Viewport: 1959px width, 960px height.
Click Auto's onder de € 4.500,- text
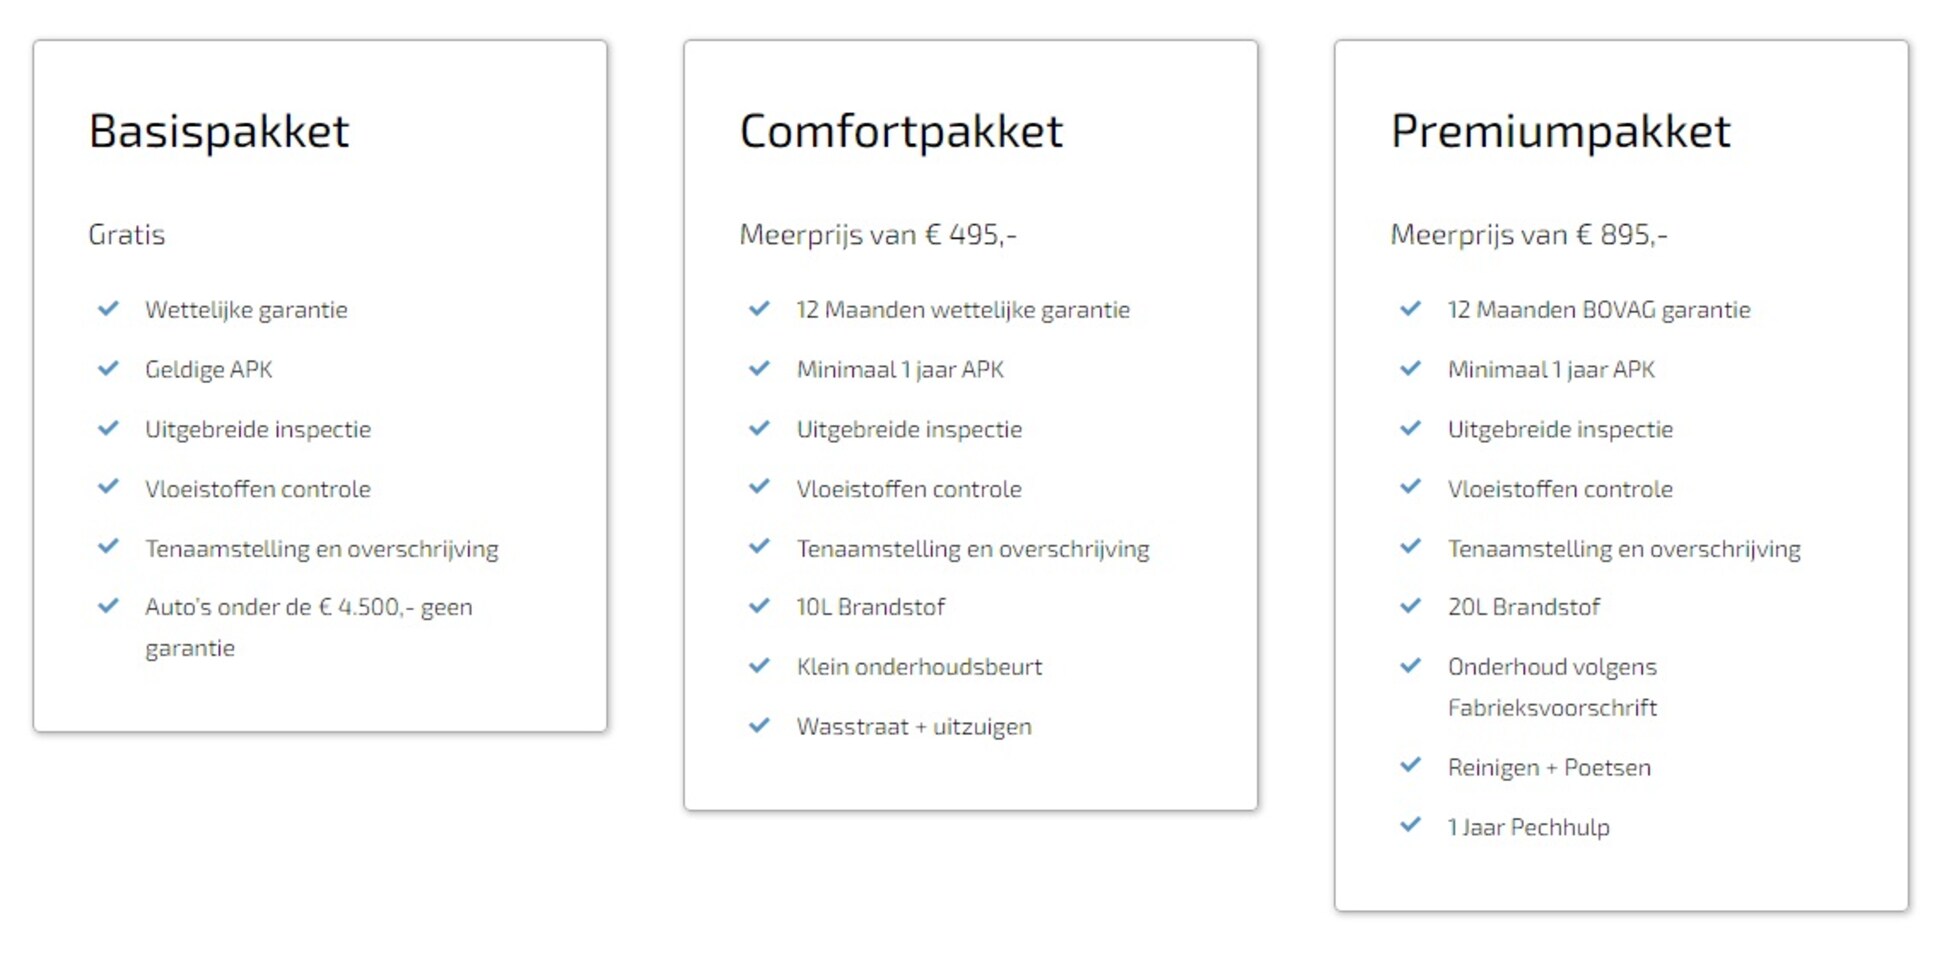308,608
